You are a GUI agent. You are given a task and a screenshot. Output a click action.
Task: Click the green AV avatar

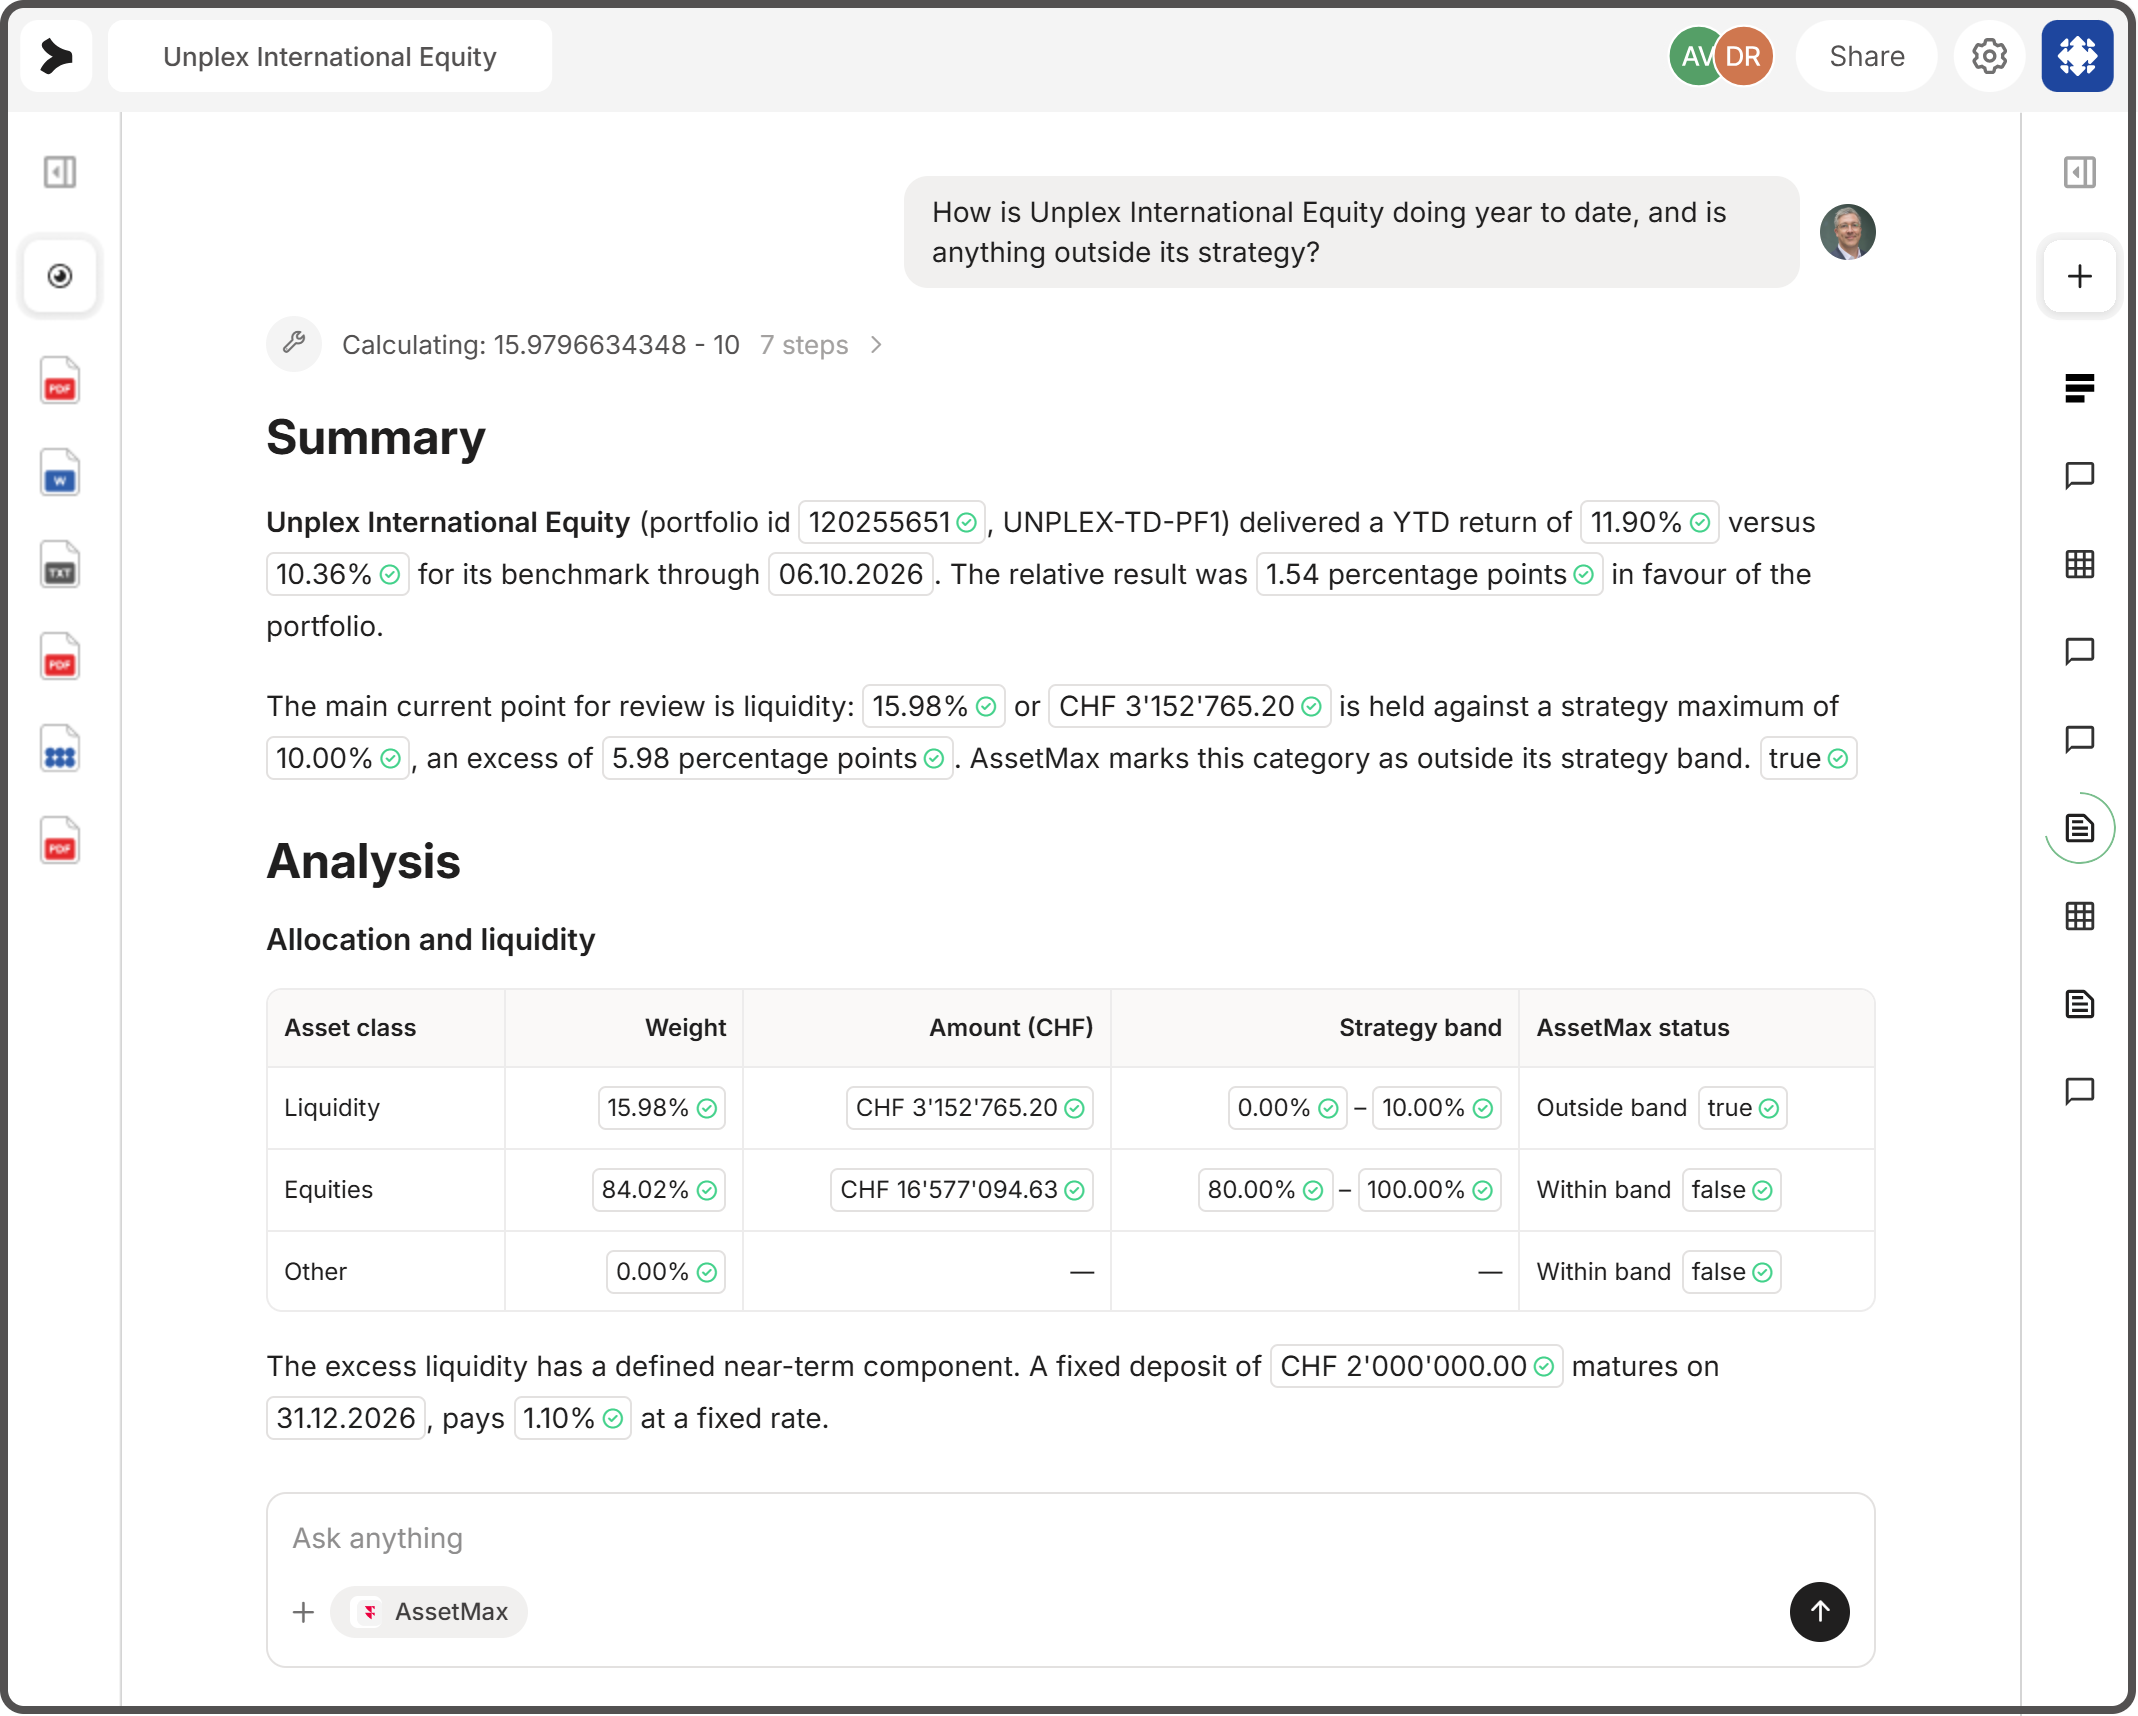tap(1696, 57)
